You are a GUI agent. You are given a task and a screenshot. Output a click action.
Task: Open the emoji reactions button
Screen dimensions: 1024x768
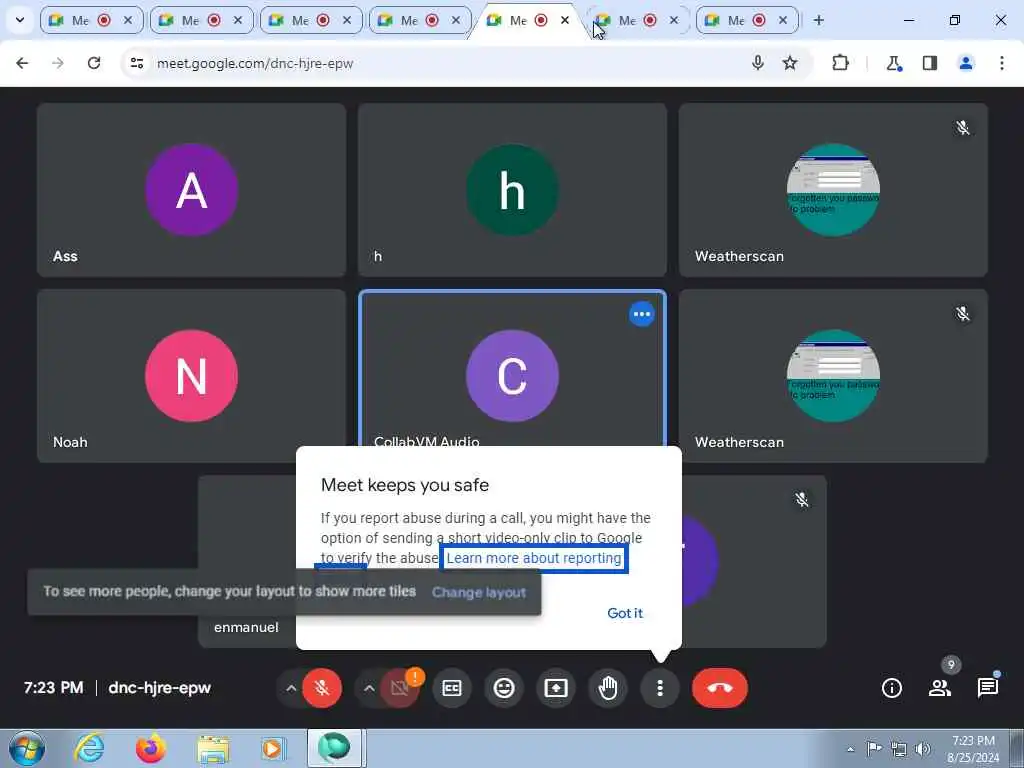point(504,688)
